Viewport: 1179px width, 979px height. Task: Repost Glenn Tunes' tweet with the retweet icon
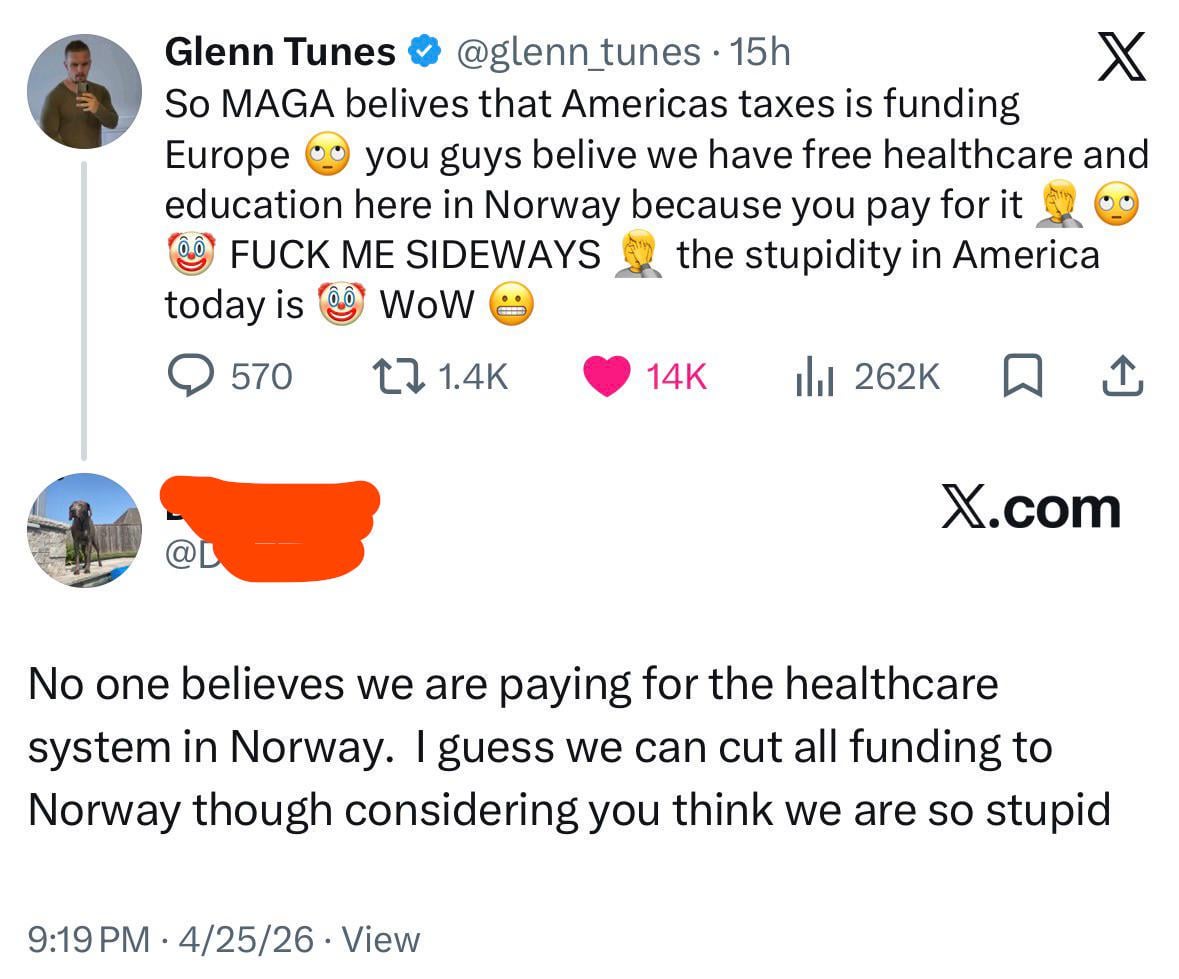pyautogui.click(x=399, y=376)
